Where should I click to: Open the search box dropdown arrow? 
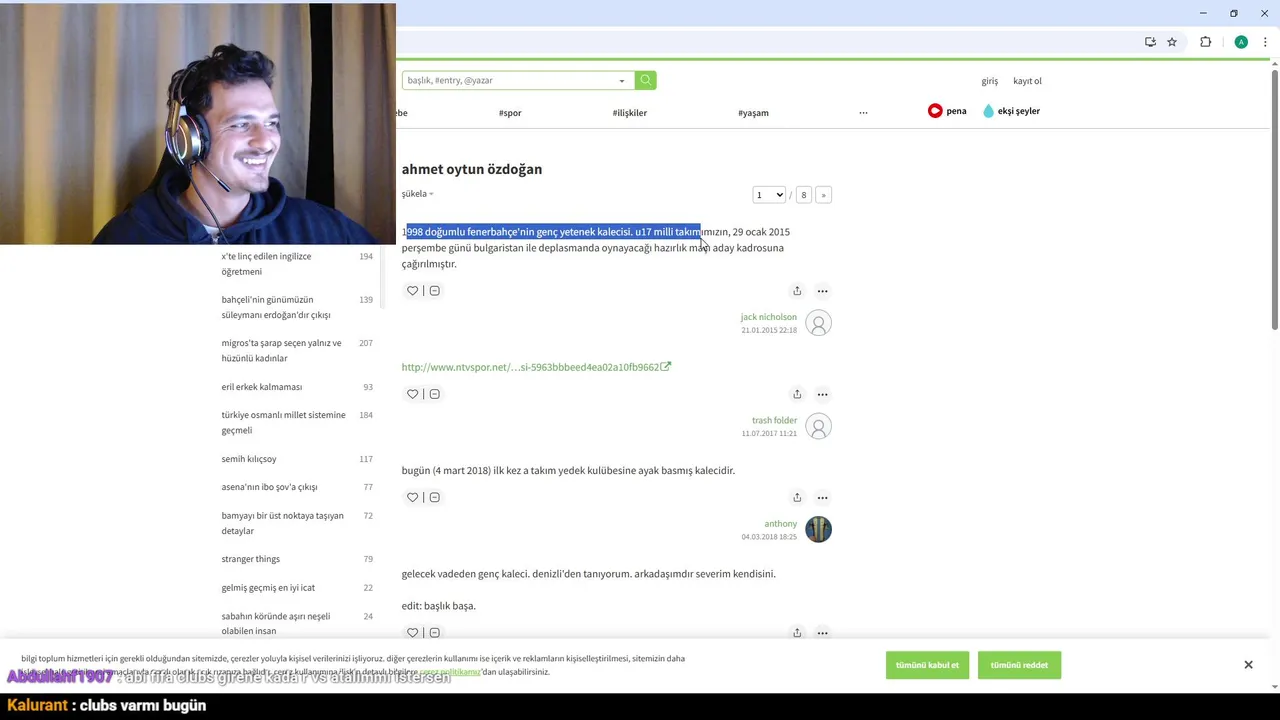pos(621,81)
